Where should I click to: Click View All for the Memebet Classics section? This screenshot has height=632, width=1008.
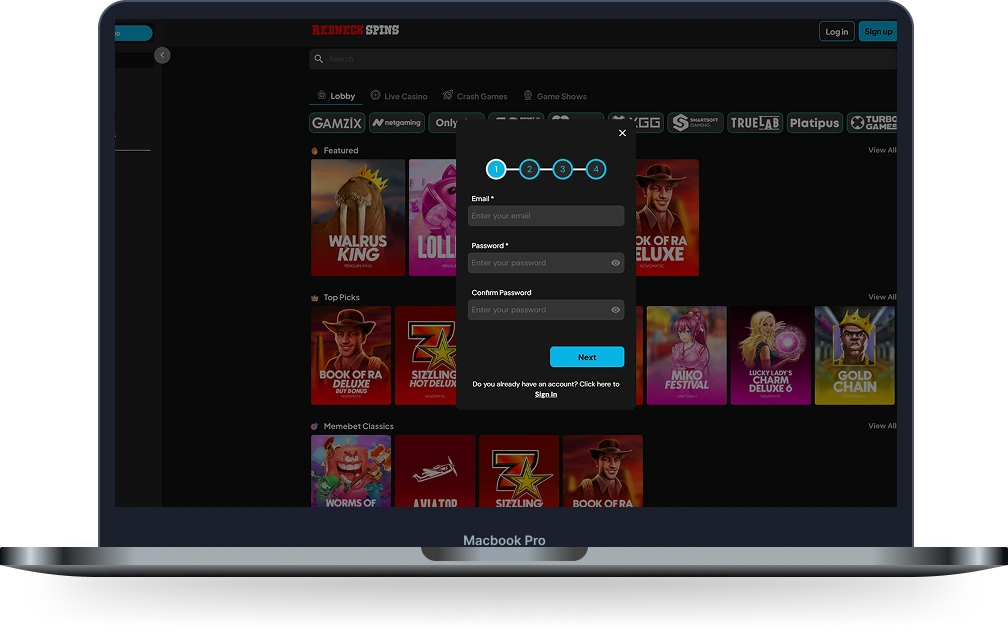point(882,426)
